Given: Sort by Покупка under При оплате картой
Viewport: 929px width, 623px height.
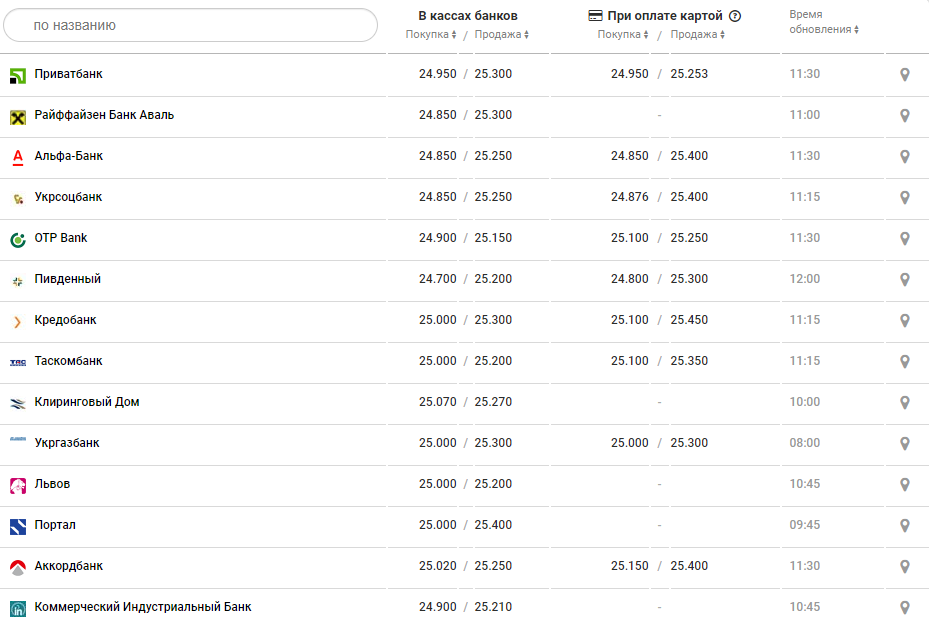Looking at the screenshot, I should [x=623, y=35].
